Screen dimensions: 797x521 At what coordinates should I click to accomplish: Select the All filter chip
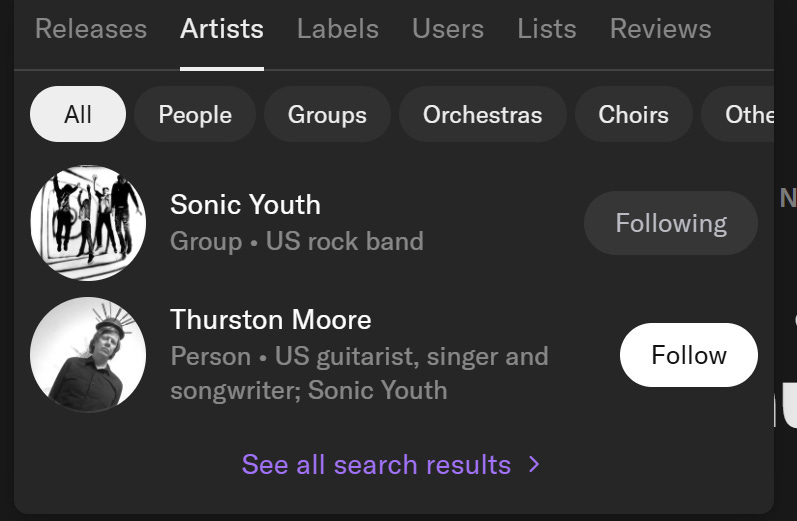(78, 115)
